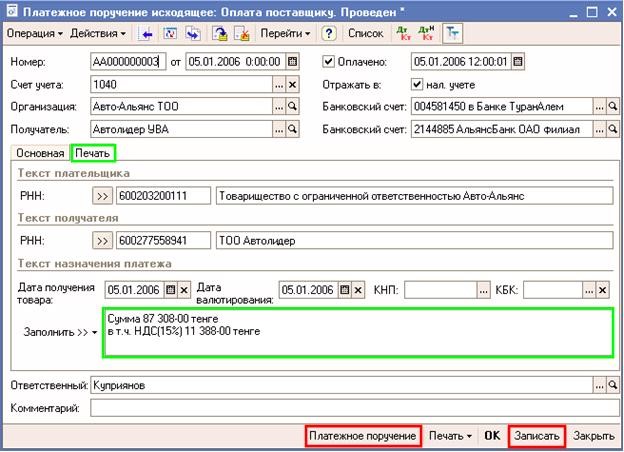The height and width of the screenshot is (452, 624).
Task: Clear the Счет учета field with X
Action: (293, 84)
